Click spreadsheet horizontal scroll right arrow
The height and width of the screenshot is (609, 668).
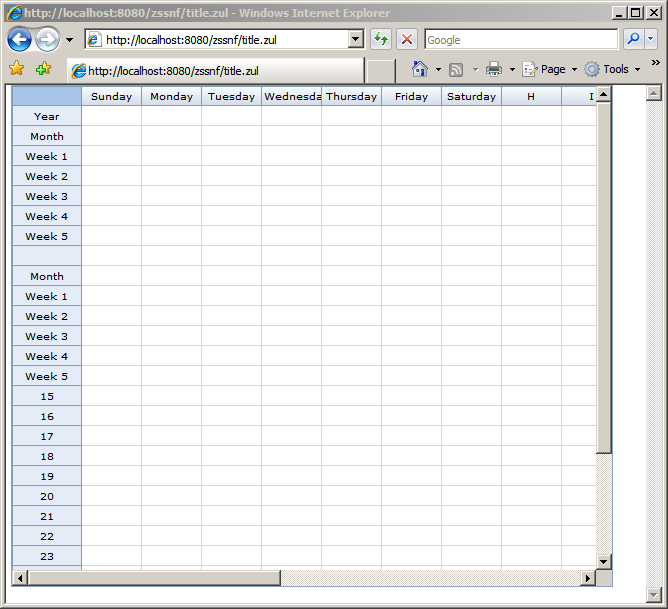click(x=588, y=578)
